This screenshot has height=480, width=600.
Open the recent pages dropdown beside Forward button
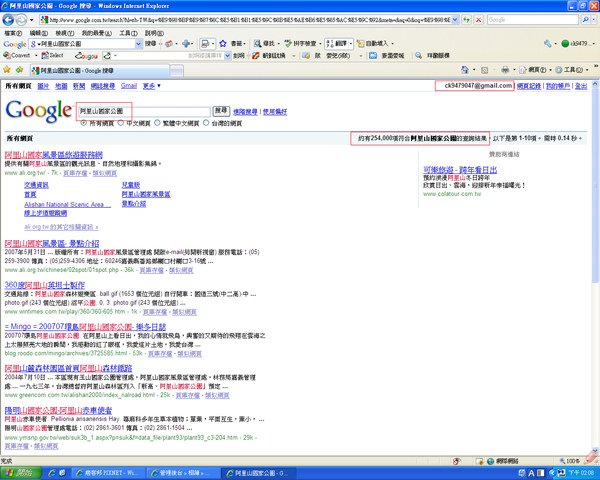pyautogui.click(x=31, y=20)
